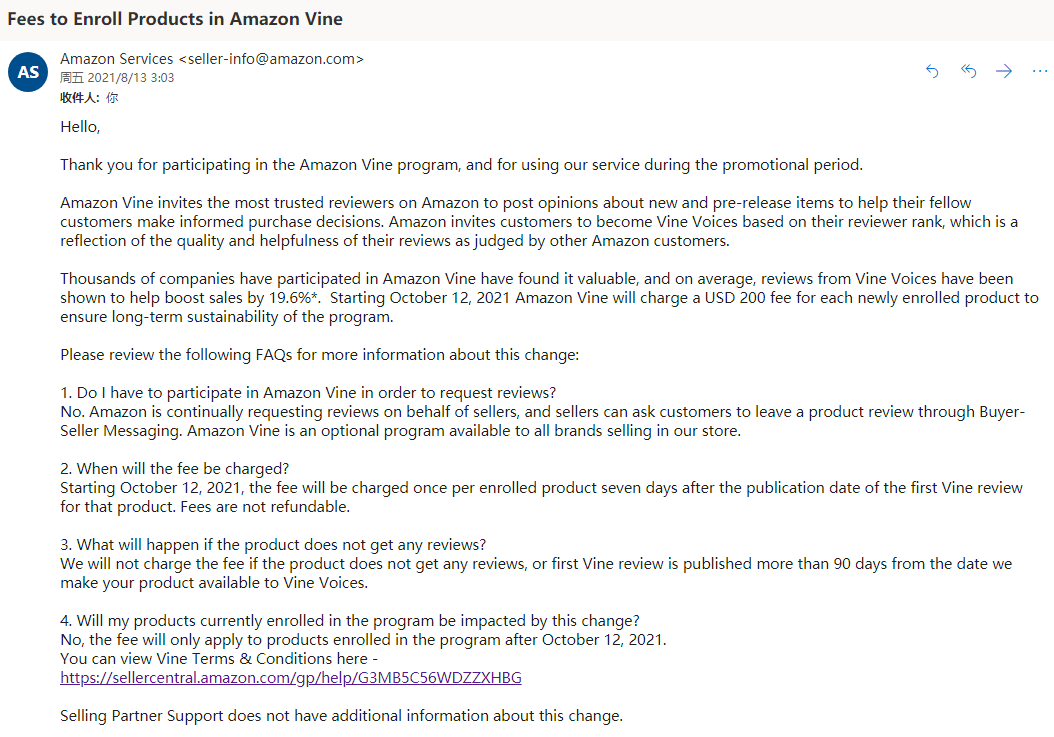This screenshot has width=1054, height=737.
Task: Click the paragraph starting "Thank you for participating"
Action: 460,165
